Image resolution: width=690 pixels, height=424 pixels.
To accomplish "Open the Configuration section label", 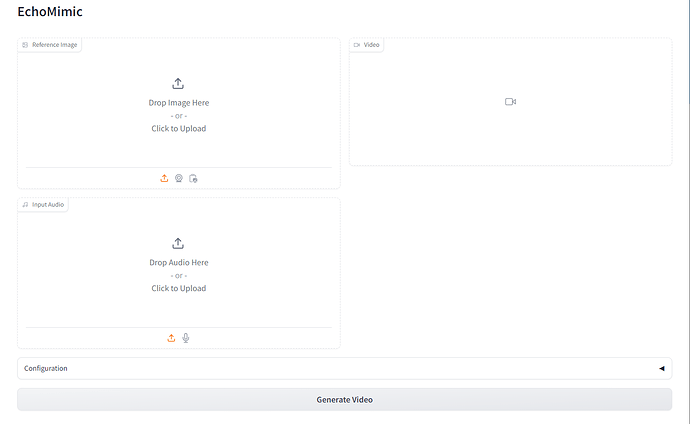I will point(46,369).
